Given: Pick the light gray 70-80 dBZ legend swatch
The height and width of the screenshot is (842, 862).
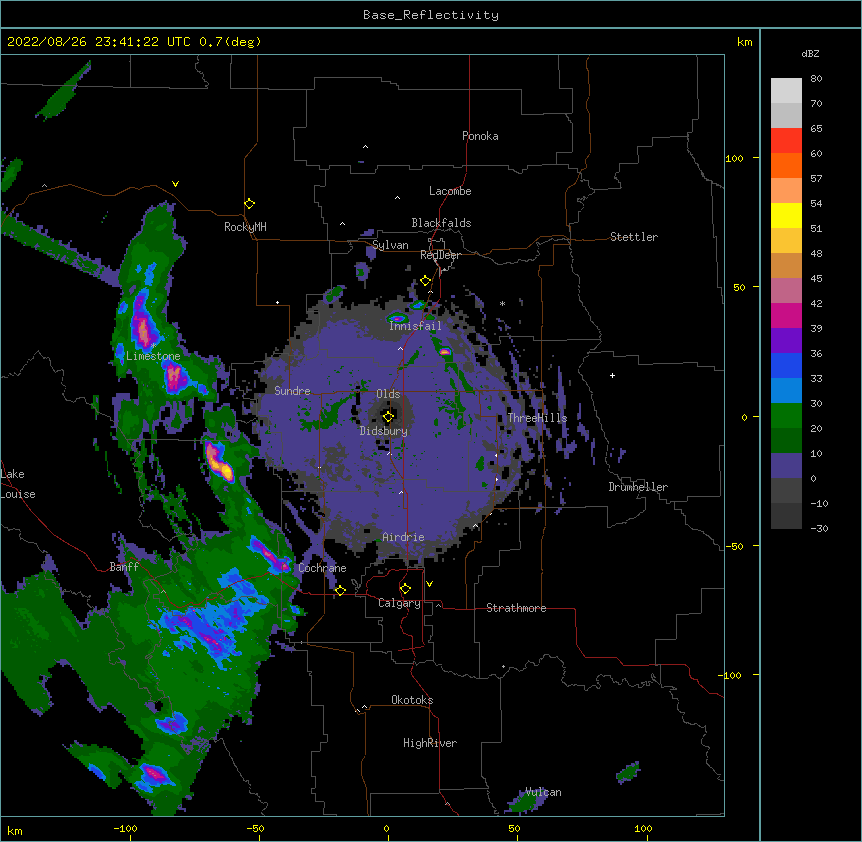Looking at the screenshot, I should tap(786, 91).
